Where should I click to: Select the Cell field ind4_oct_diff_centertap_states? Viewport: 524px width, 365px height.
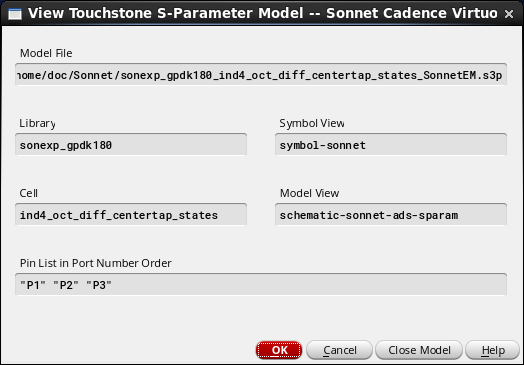[x=131, y=215]
